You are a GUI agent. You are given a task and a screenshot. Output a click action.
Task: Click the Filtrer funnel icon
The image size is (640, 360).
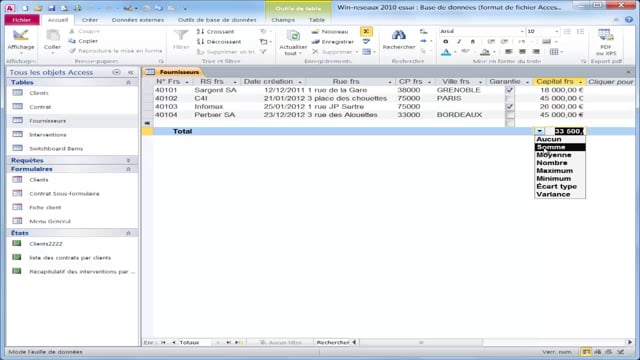(181, 36)
